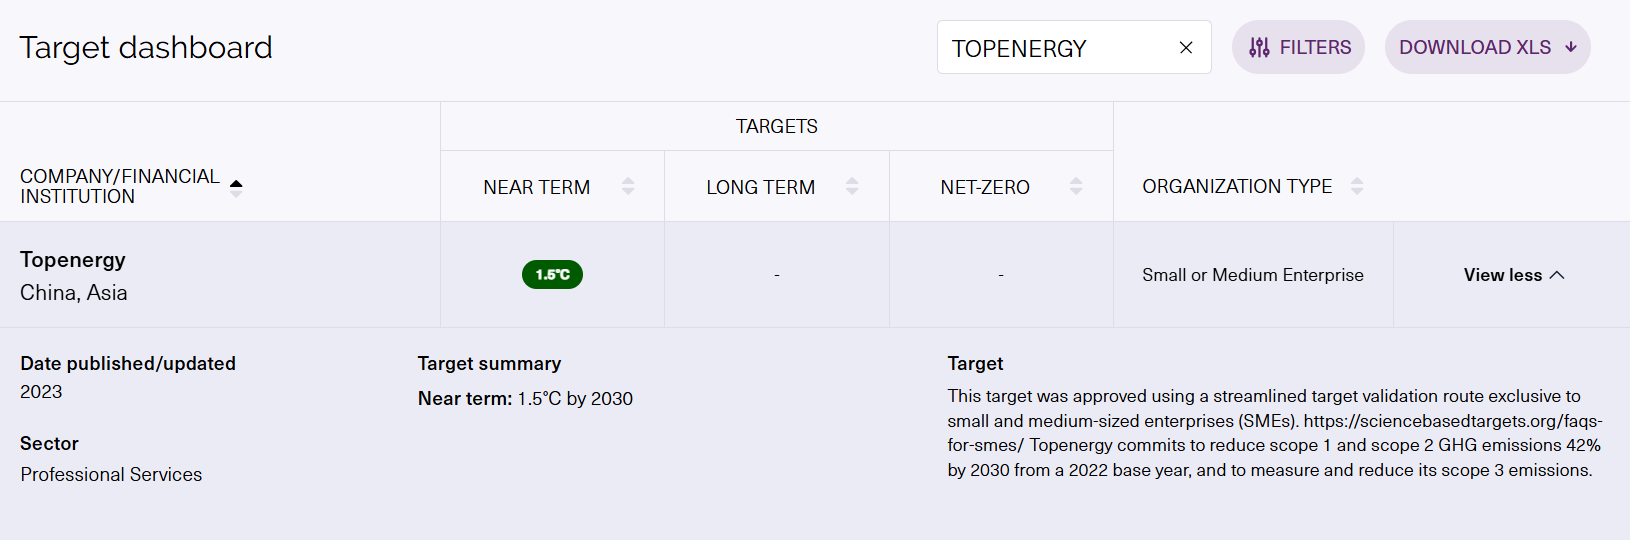Open the sciencebasedtargets.org SME FAQs URL
Viewport: 1630px width, 540px height.
coord(1452,421)
